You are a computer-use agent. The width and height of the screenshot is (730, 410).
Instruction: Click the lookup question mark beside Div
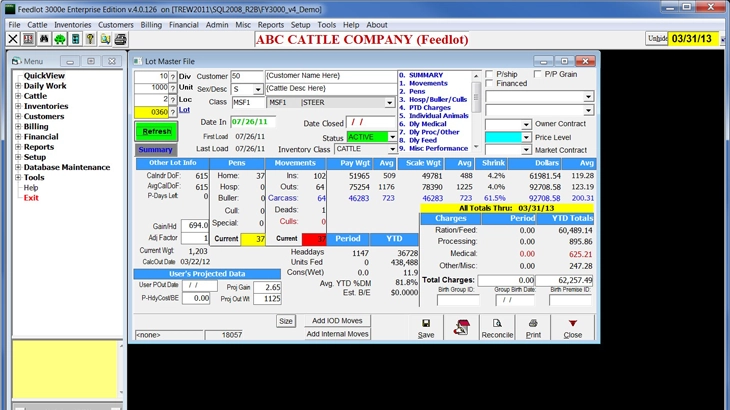pos(173,76)
